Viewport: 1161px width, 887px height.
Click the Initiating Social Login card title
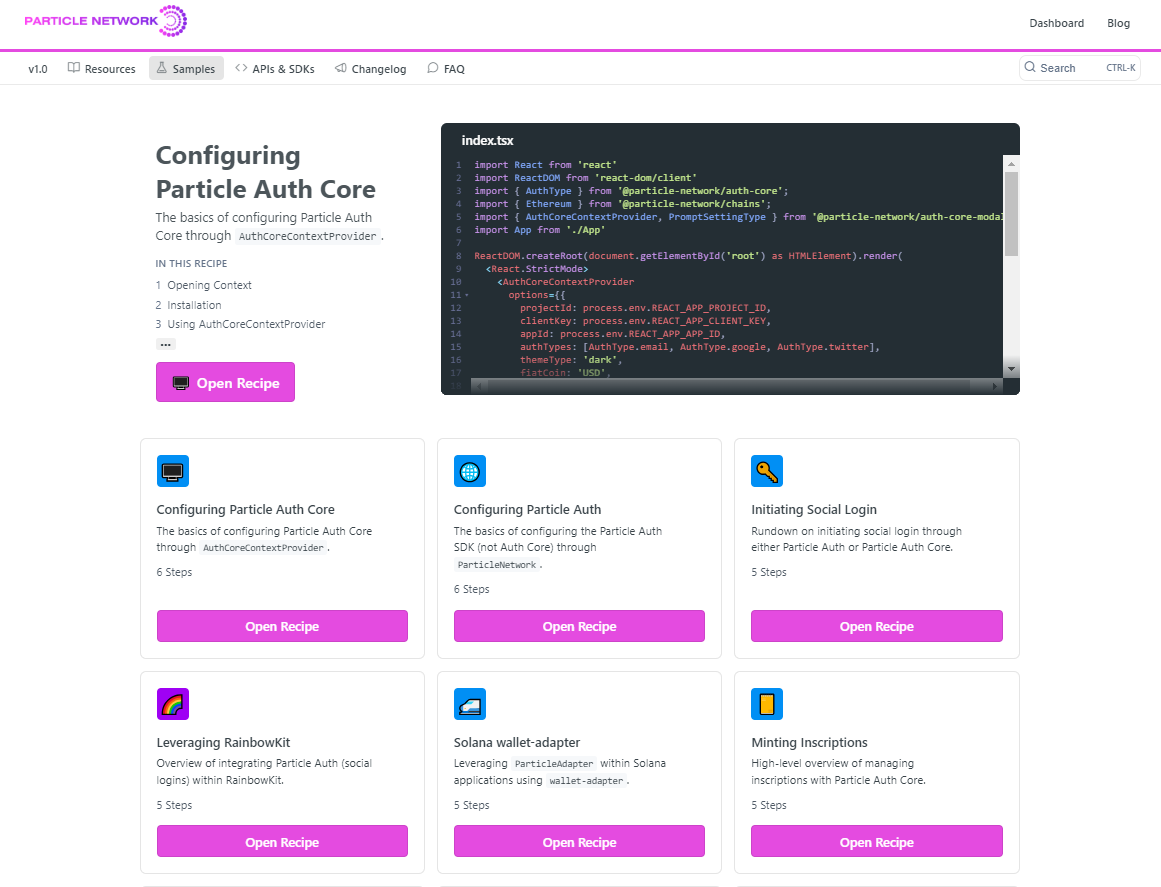pyautogui.click(x=814, y=509)
